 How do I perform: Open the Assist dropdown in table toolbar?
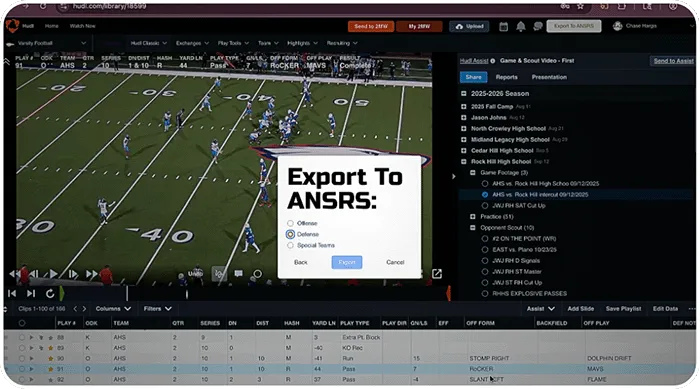[541, 309]
